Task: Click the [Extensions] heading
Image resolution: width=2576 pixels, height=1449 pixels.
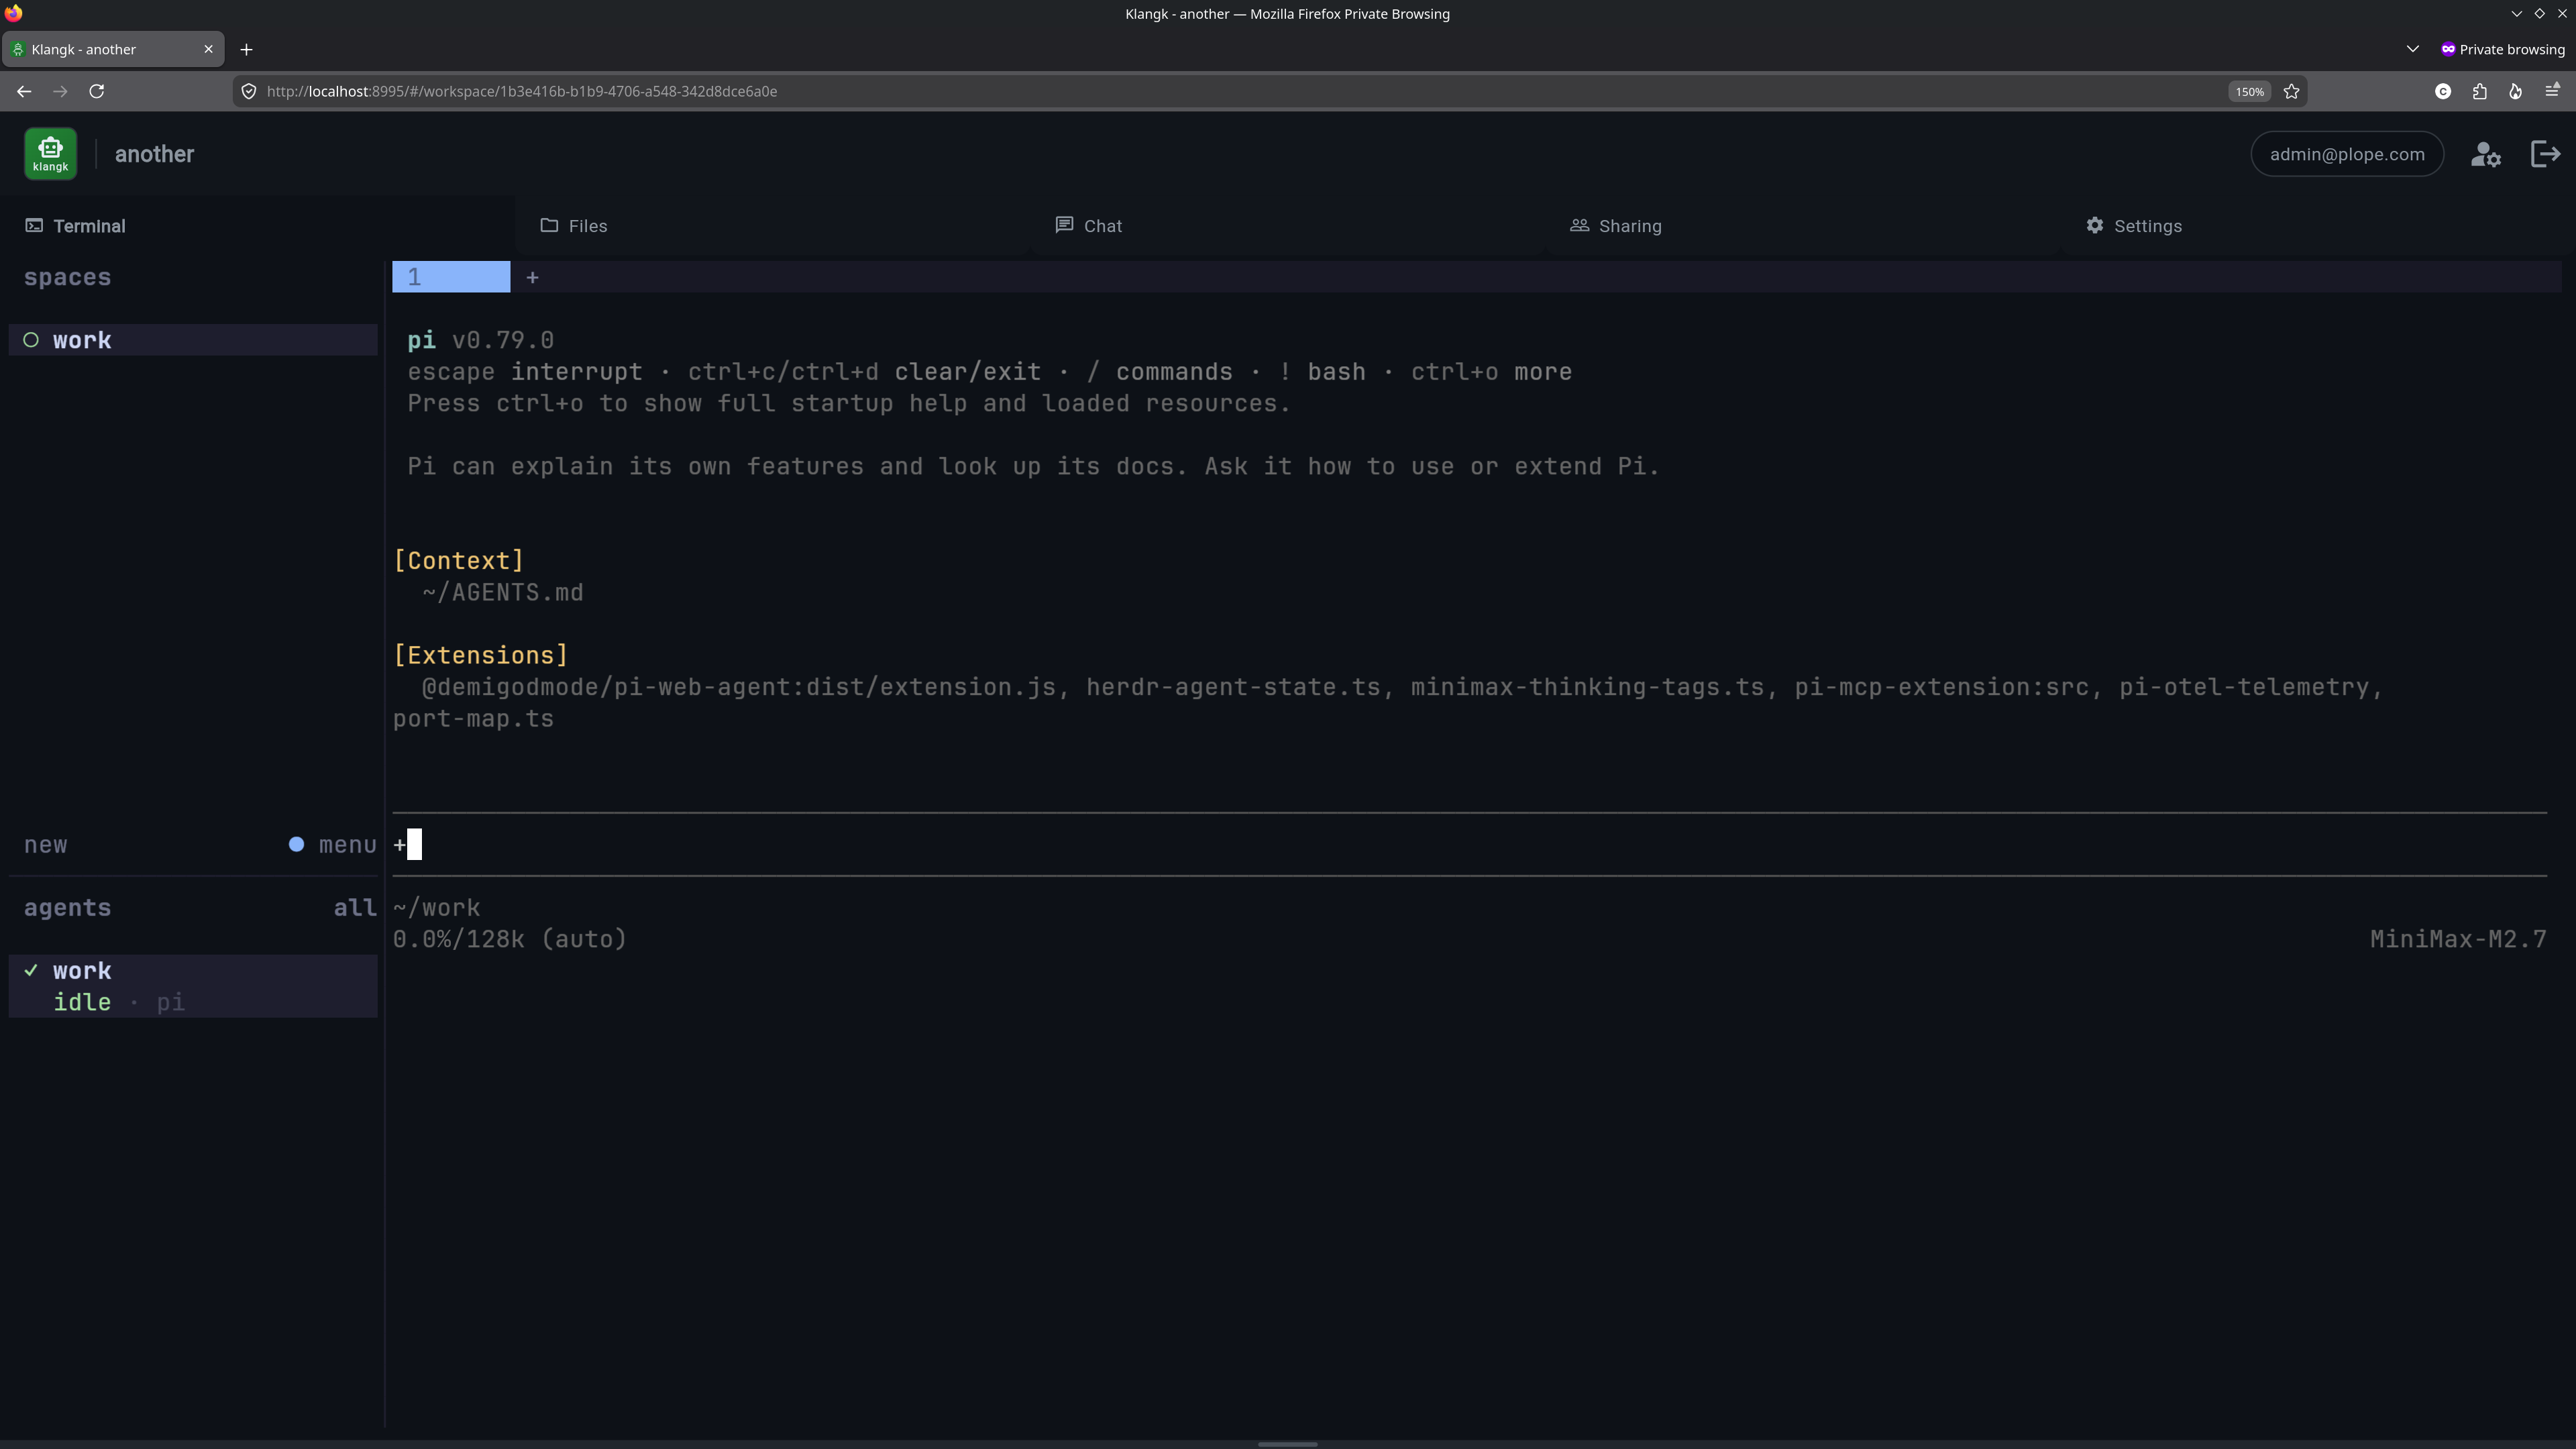Action: coord(481,655)
